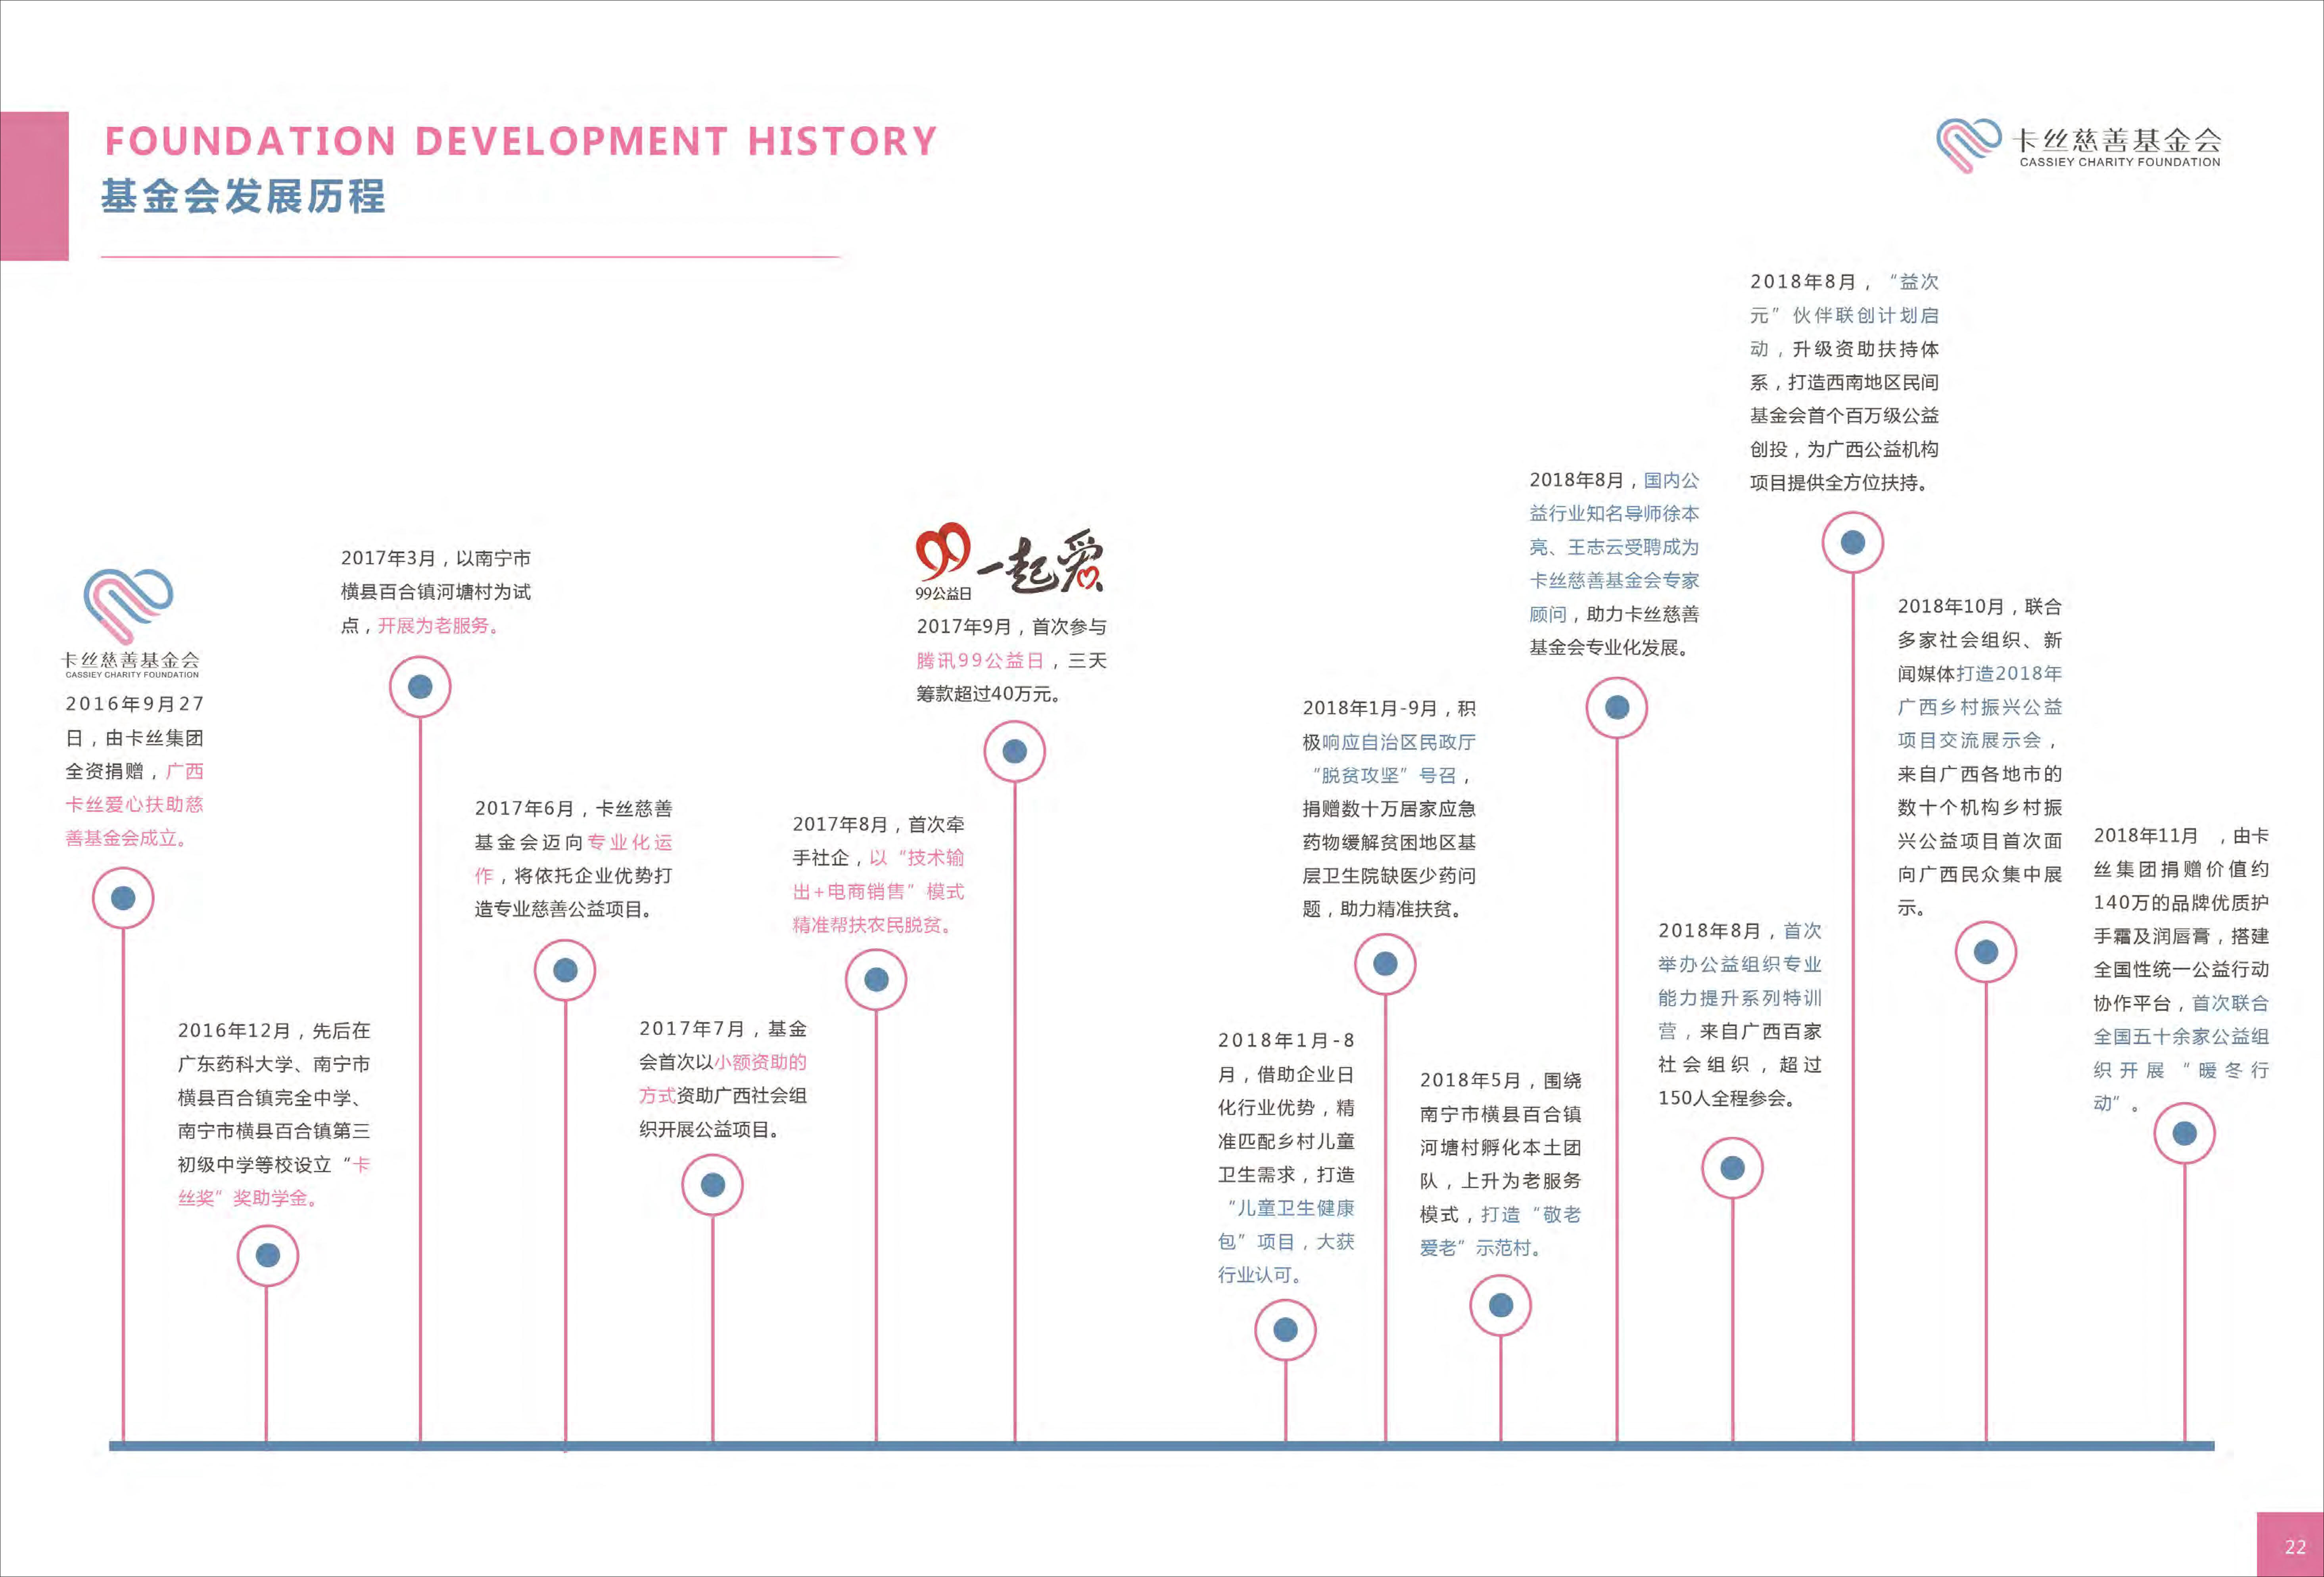This screenshot has width=2324, height=1577.
Task: Click the blue text “脱贫攻坚”号召
Action: coord(1384,776)
